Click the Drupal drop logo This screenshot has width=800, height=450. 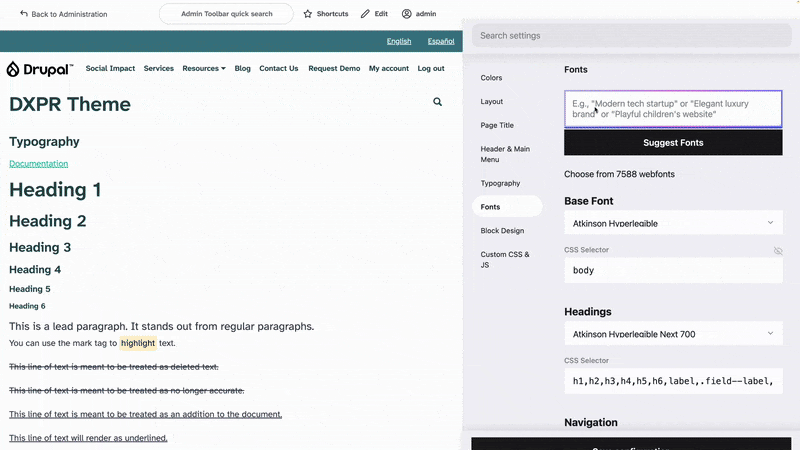13,69
